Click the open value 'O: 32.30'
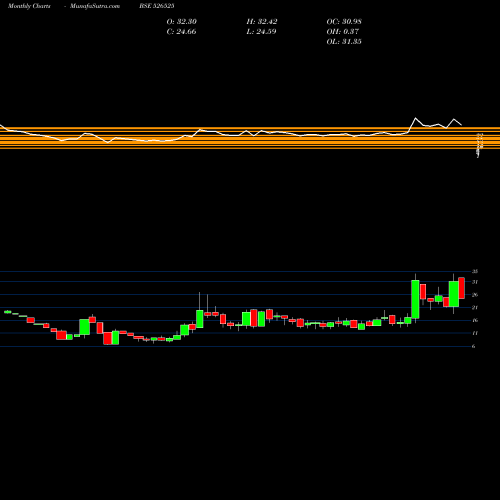The width and height of the screenshot is (500, 500). point(182,22)
